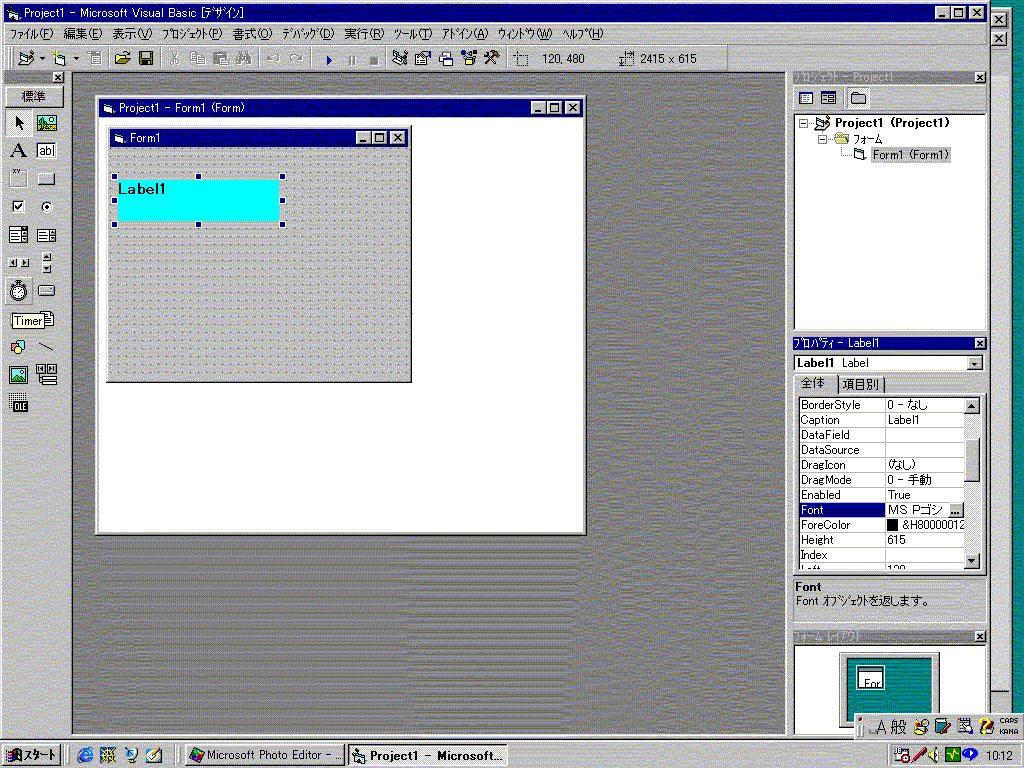Pick the Timer stopwatch tool
The width and height of the screenshot is (1024, 768).
coord(19,291)
